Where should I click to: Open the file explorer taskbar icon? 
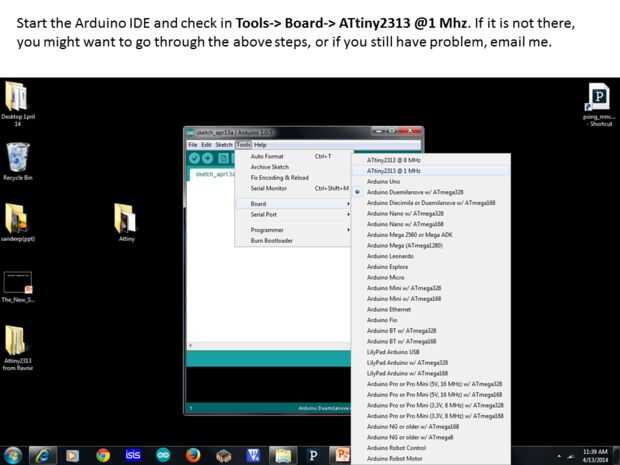[x=283, y=456]
